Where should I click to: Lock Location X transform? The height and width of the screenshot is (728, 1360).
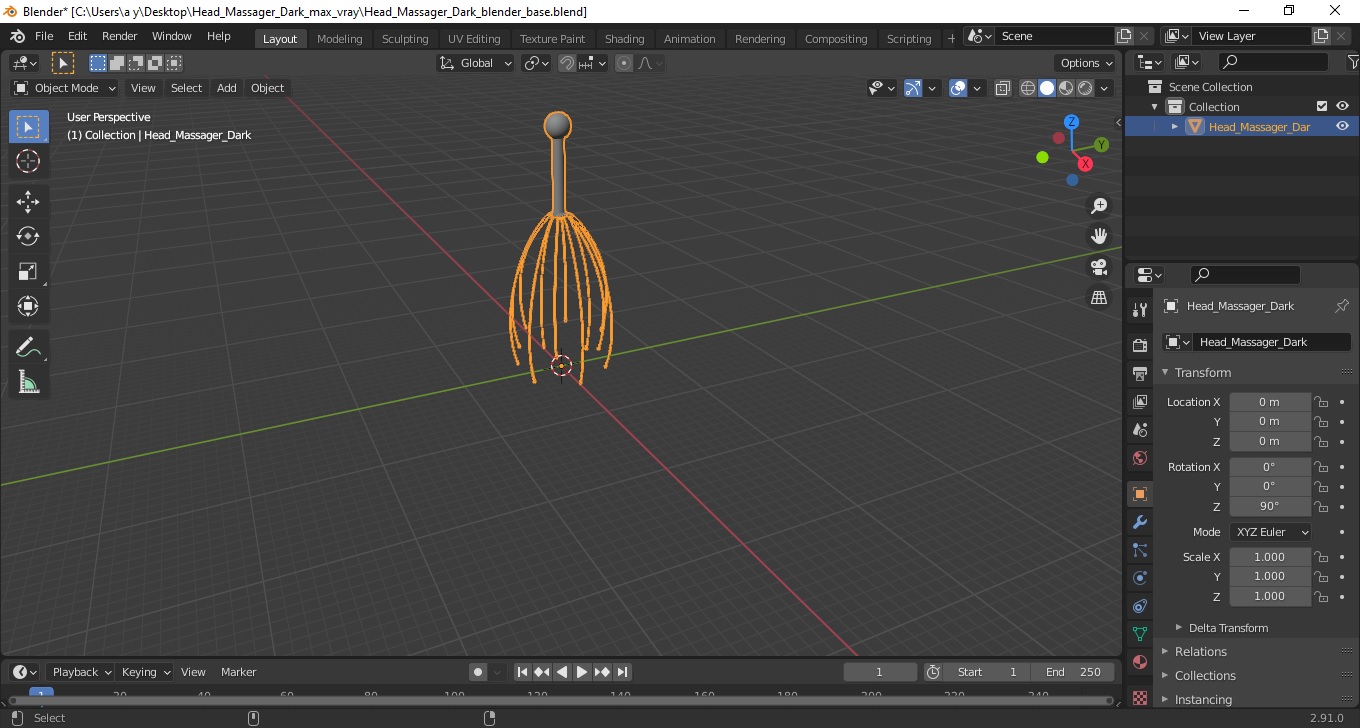(1321, 402)
